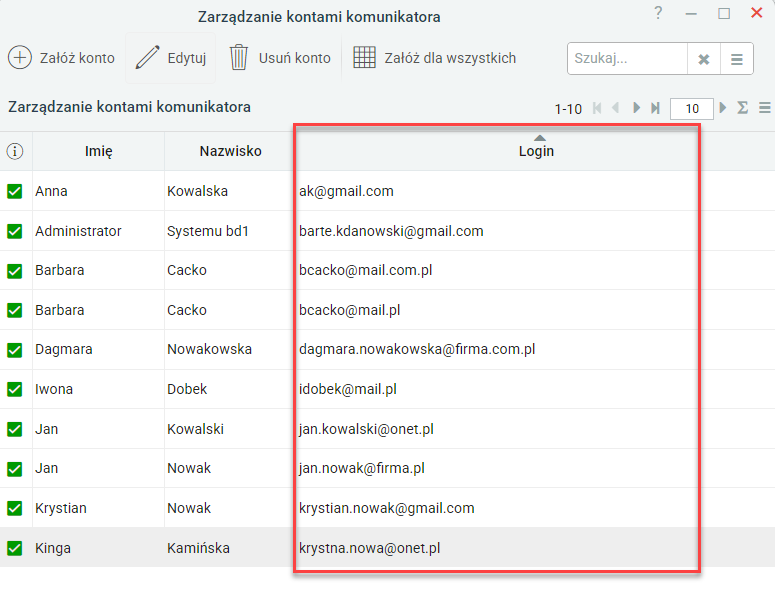Select login ak@gmail.com
The width and height of the screenshot is (775, 589).
point(346,191)
